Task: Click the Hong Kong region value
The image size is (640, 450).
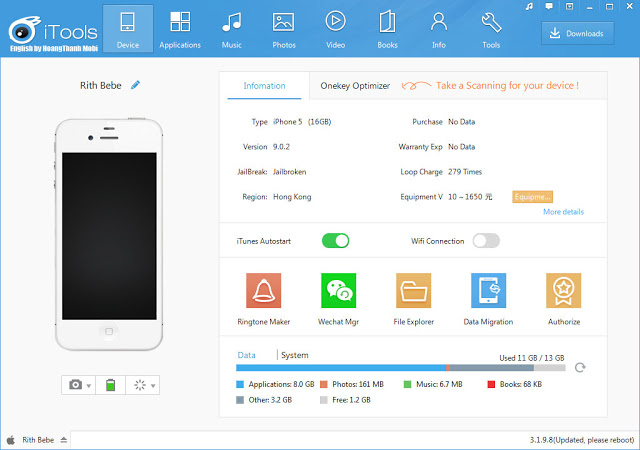Action: click(x=292, y=197)
